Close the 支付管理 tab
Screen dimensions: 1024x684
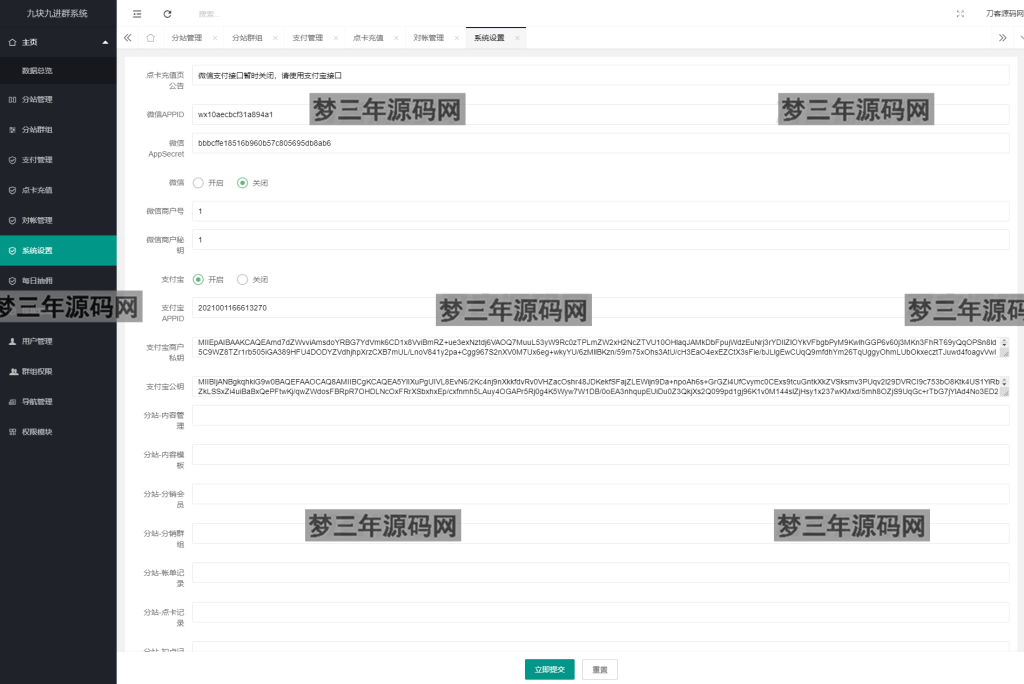point(336,38)
